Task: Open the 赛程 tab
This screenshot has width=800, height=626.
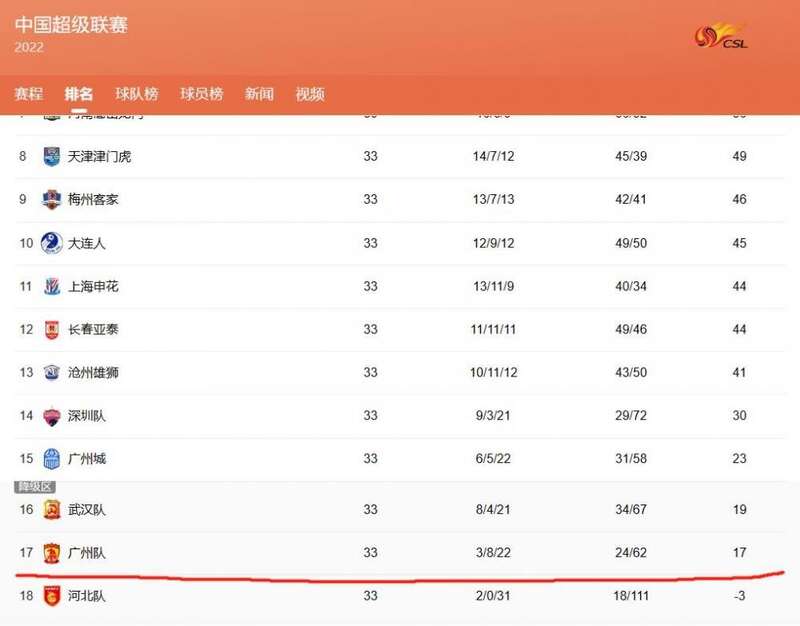Action: click(x=29, y=94)
